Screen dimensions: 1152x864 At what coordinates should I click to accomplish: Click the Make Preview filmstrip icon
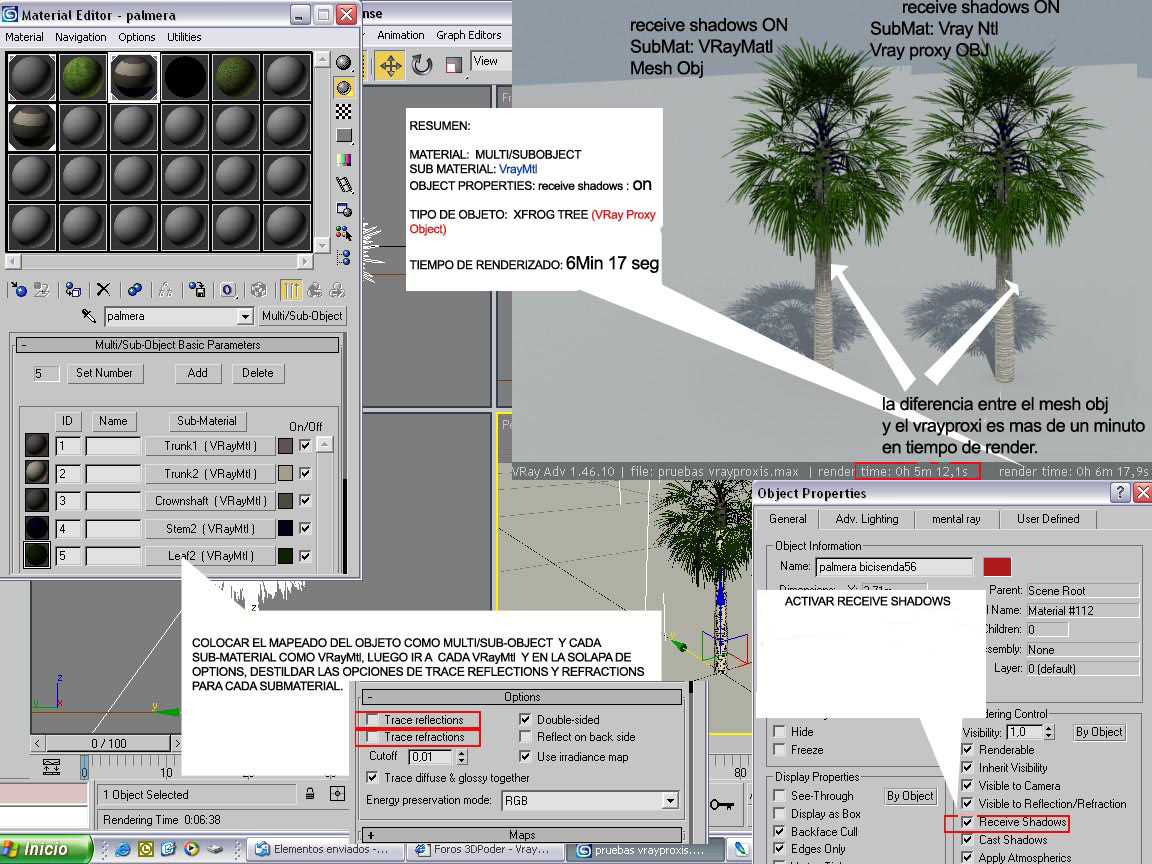point(343,184)
